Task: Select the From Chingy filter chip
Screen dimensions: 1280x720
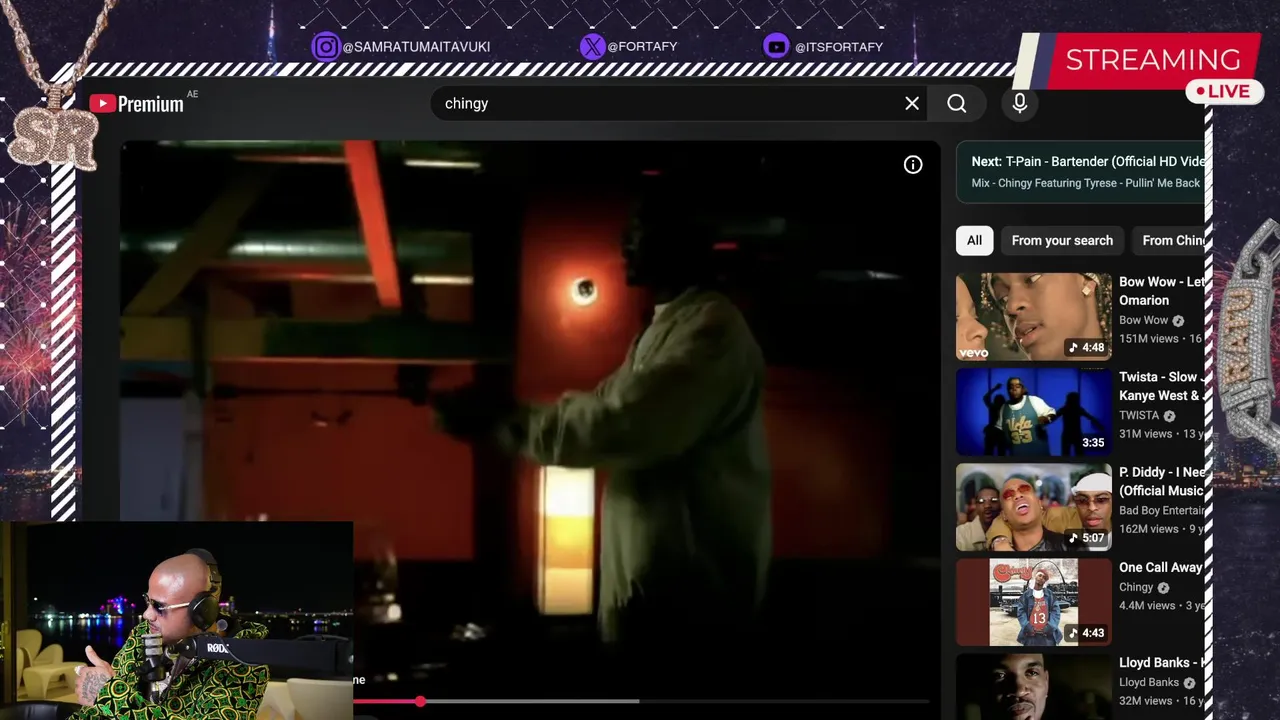Action: pos(1169,240)
